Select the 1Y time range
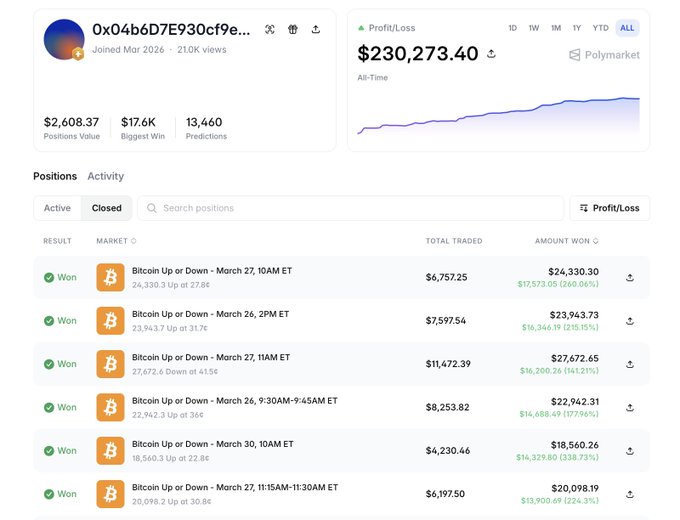Image resolution: width=680 pixels, height=520 pixels. [577, 28]
